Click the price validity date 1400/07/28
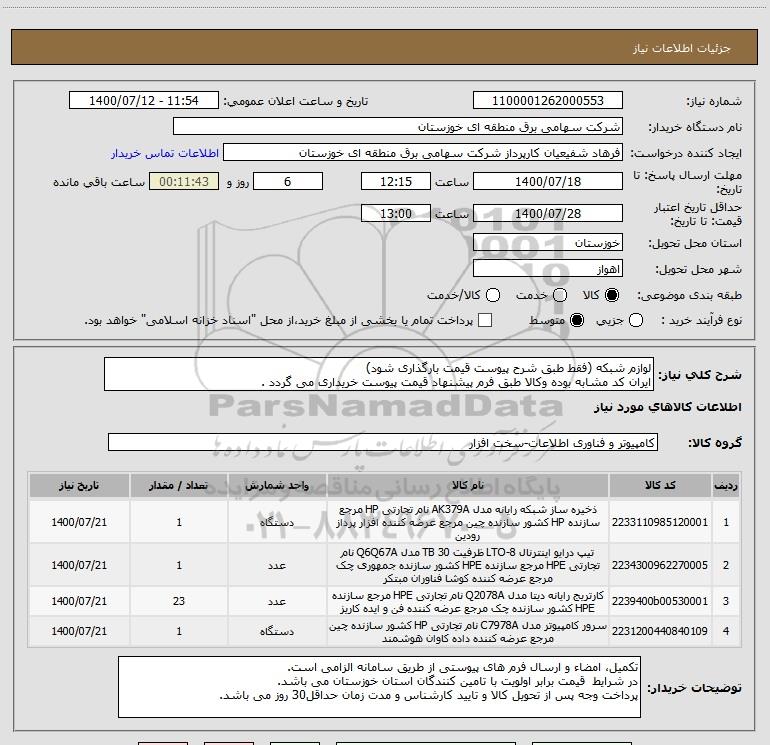Image resolution: width=770 pixels, height=745 pixels. click(548, 213)
